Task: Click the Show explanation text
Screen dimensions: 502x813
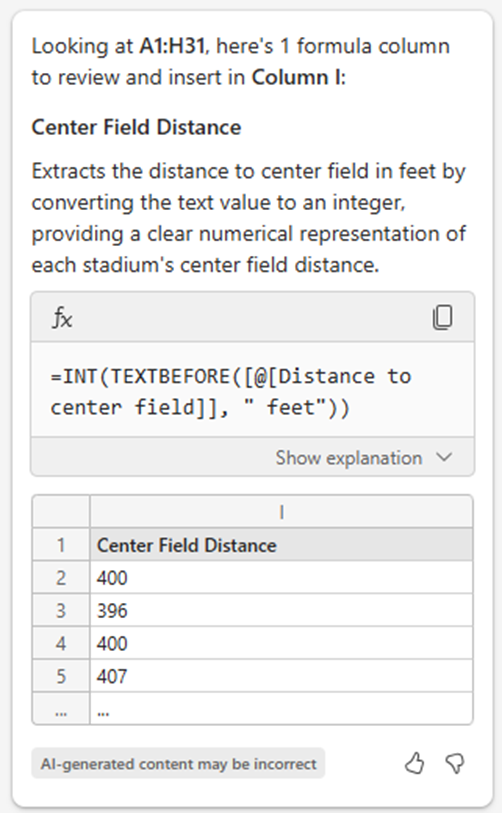Action: pos(348,458)
